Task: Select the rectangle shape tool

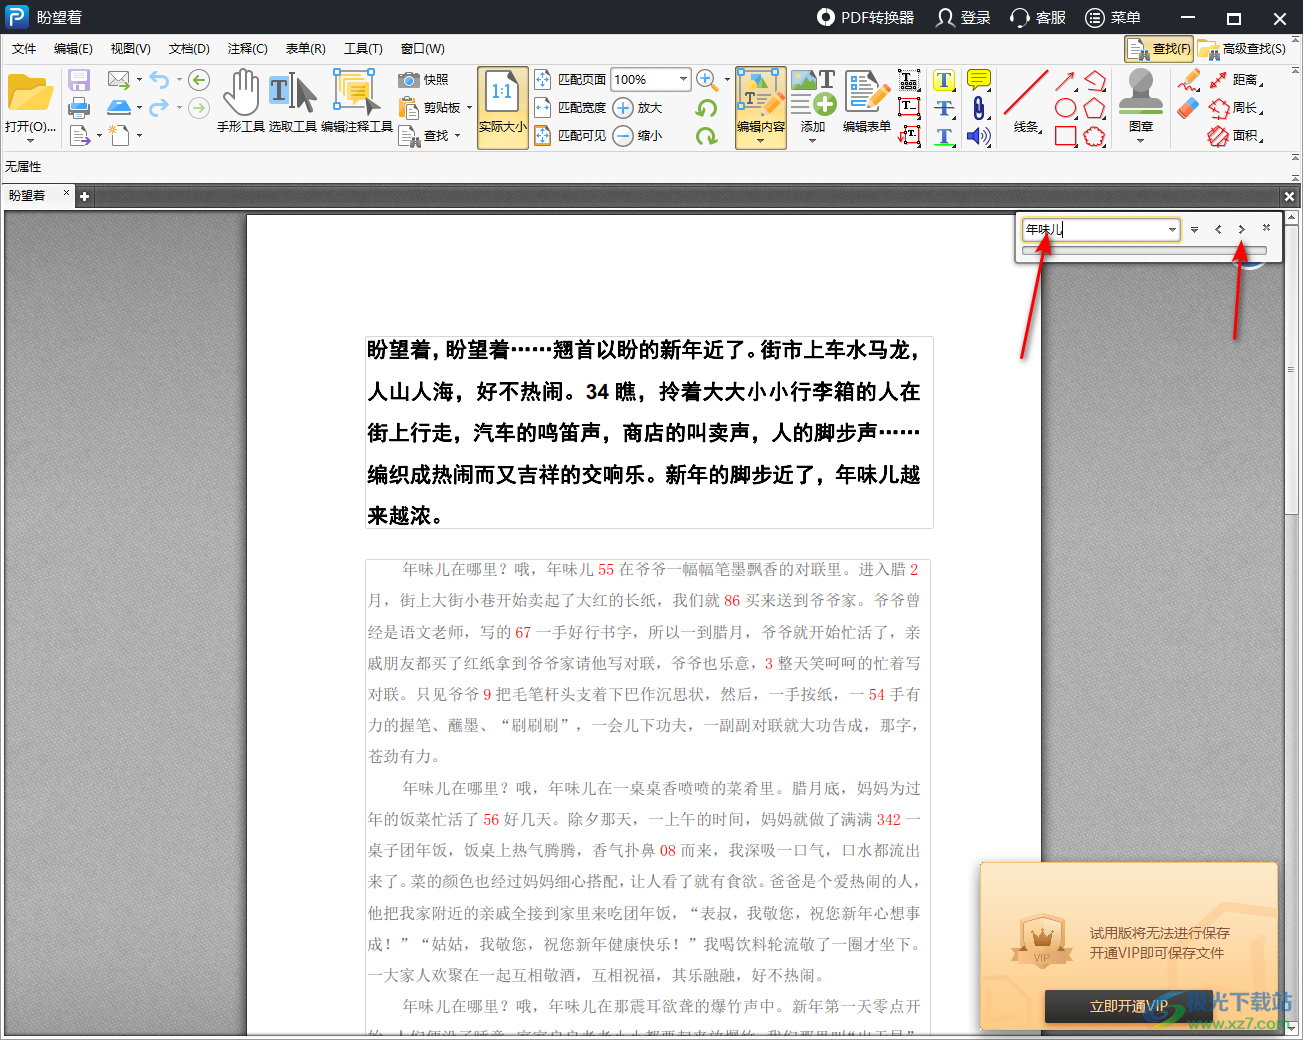Action: pos(1066,136)
